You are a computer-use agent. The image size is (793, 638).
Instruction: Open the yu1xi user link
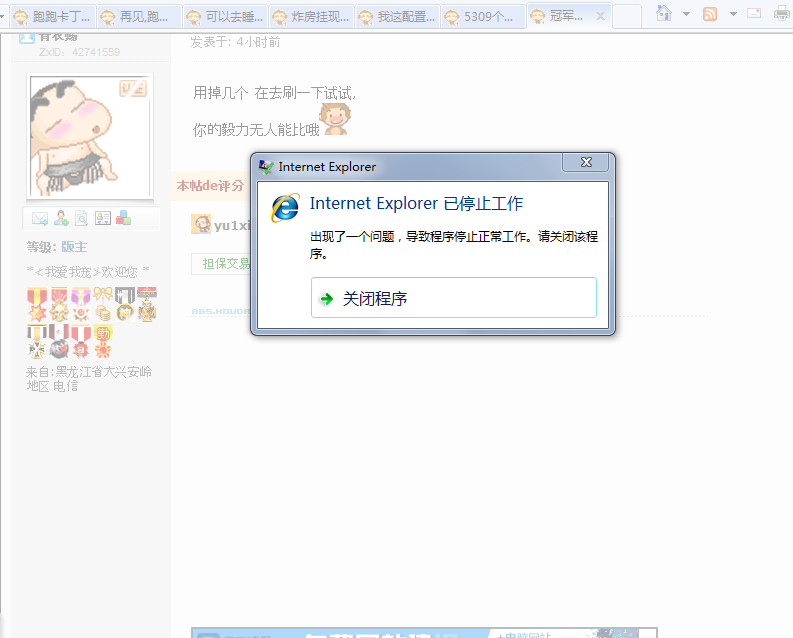[232, 225]
